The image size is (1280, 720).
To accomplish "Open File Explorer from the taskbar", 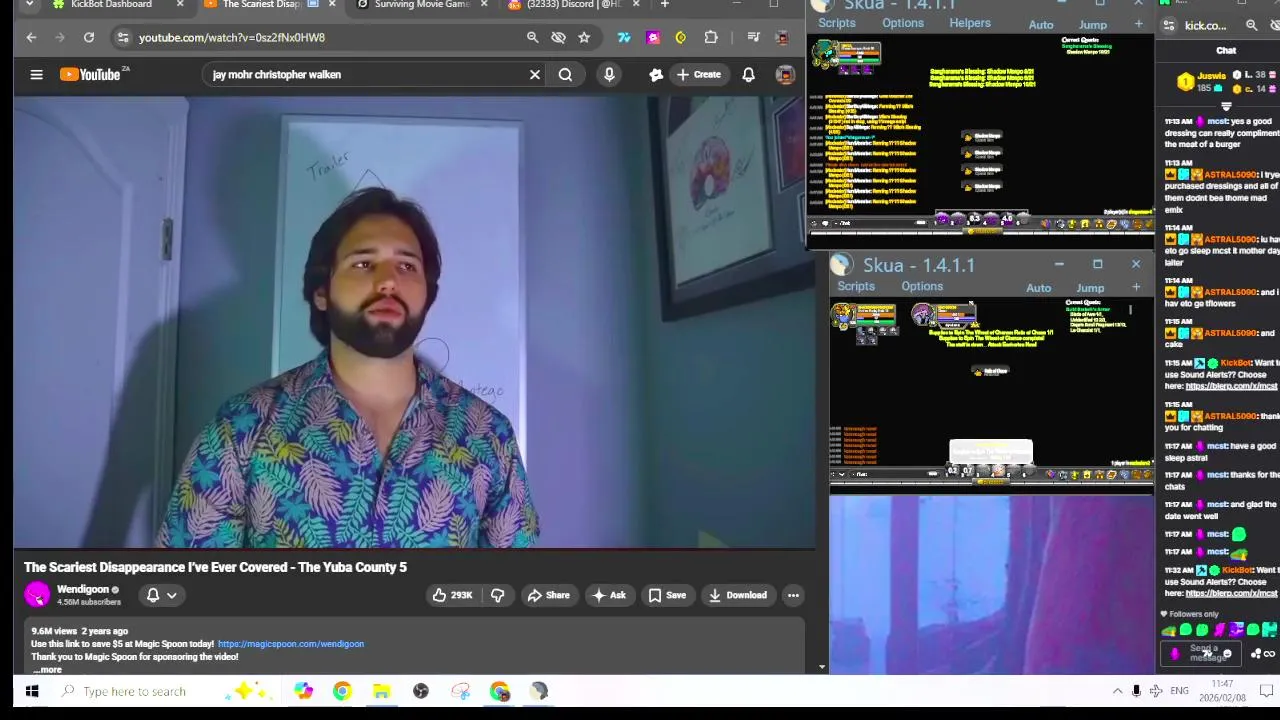I will click(381, 691).
